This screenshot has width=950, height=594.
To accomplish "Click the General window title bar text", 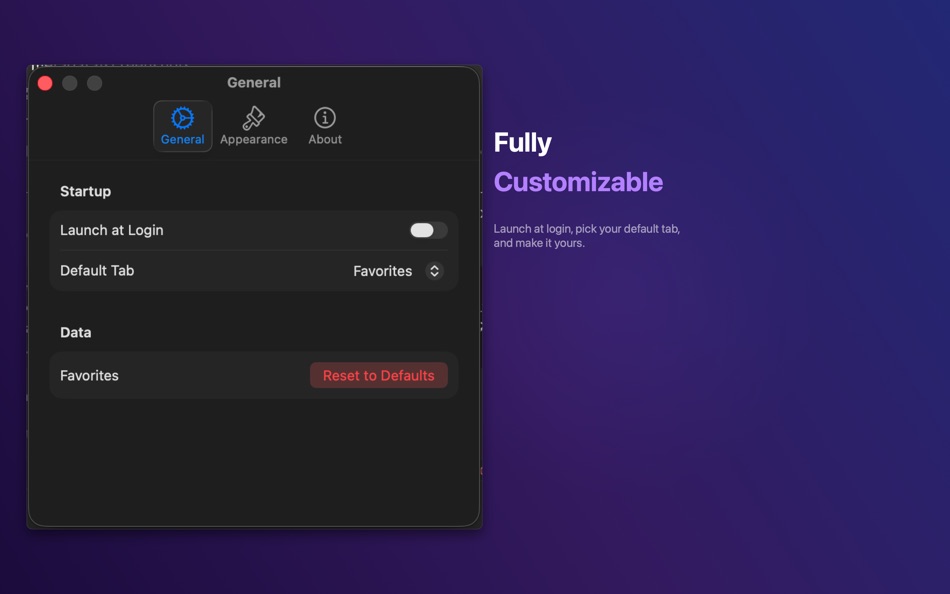I will pos(253,82).
